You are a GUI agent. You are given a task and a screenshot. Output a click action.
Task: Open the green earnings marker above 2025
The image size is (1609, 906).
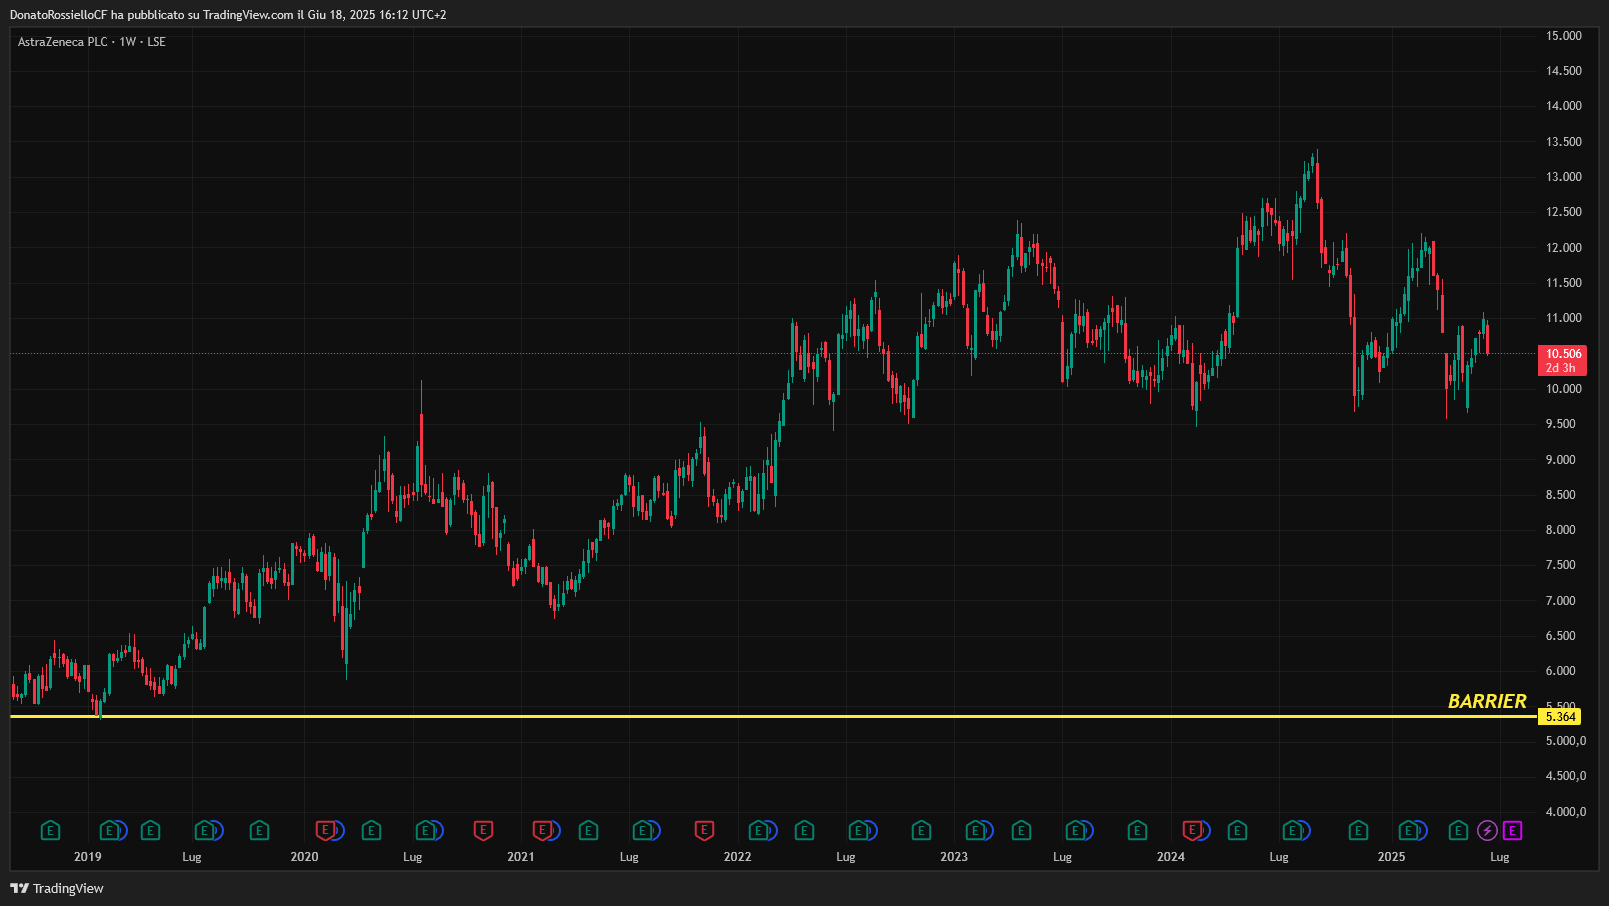pyautogui.click(x=1408, y=830)
